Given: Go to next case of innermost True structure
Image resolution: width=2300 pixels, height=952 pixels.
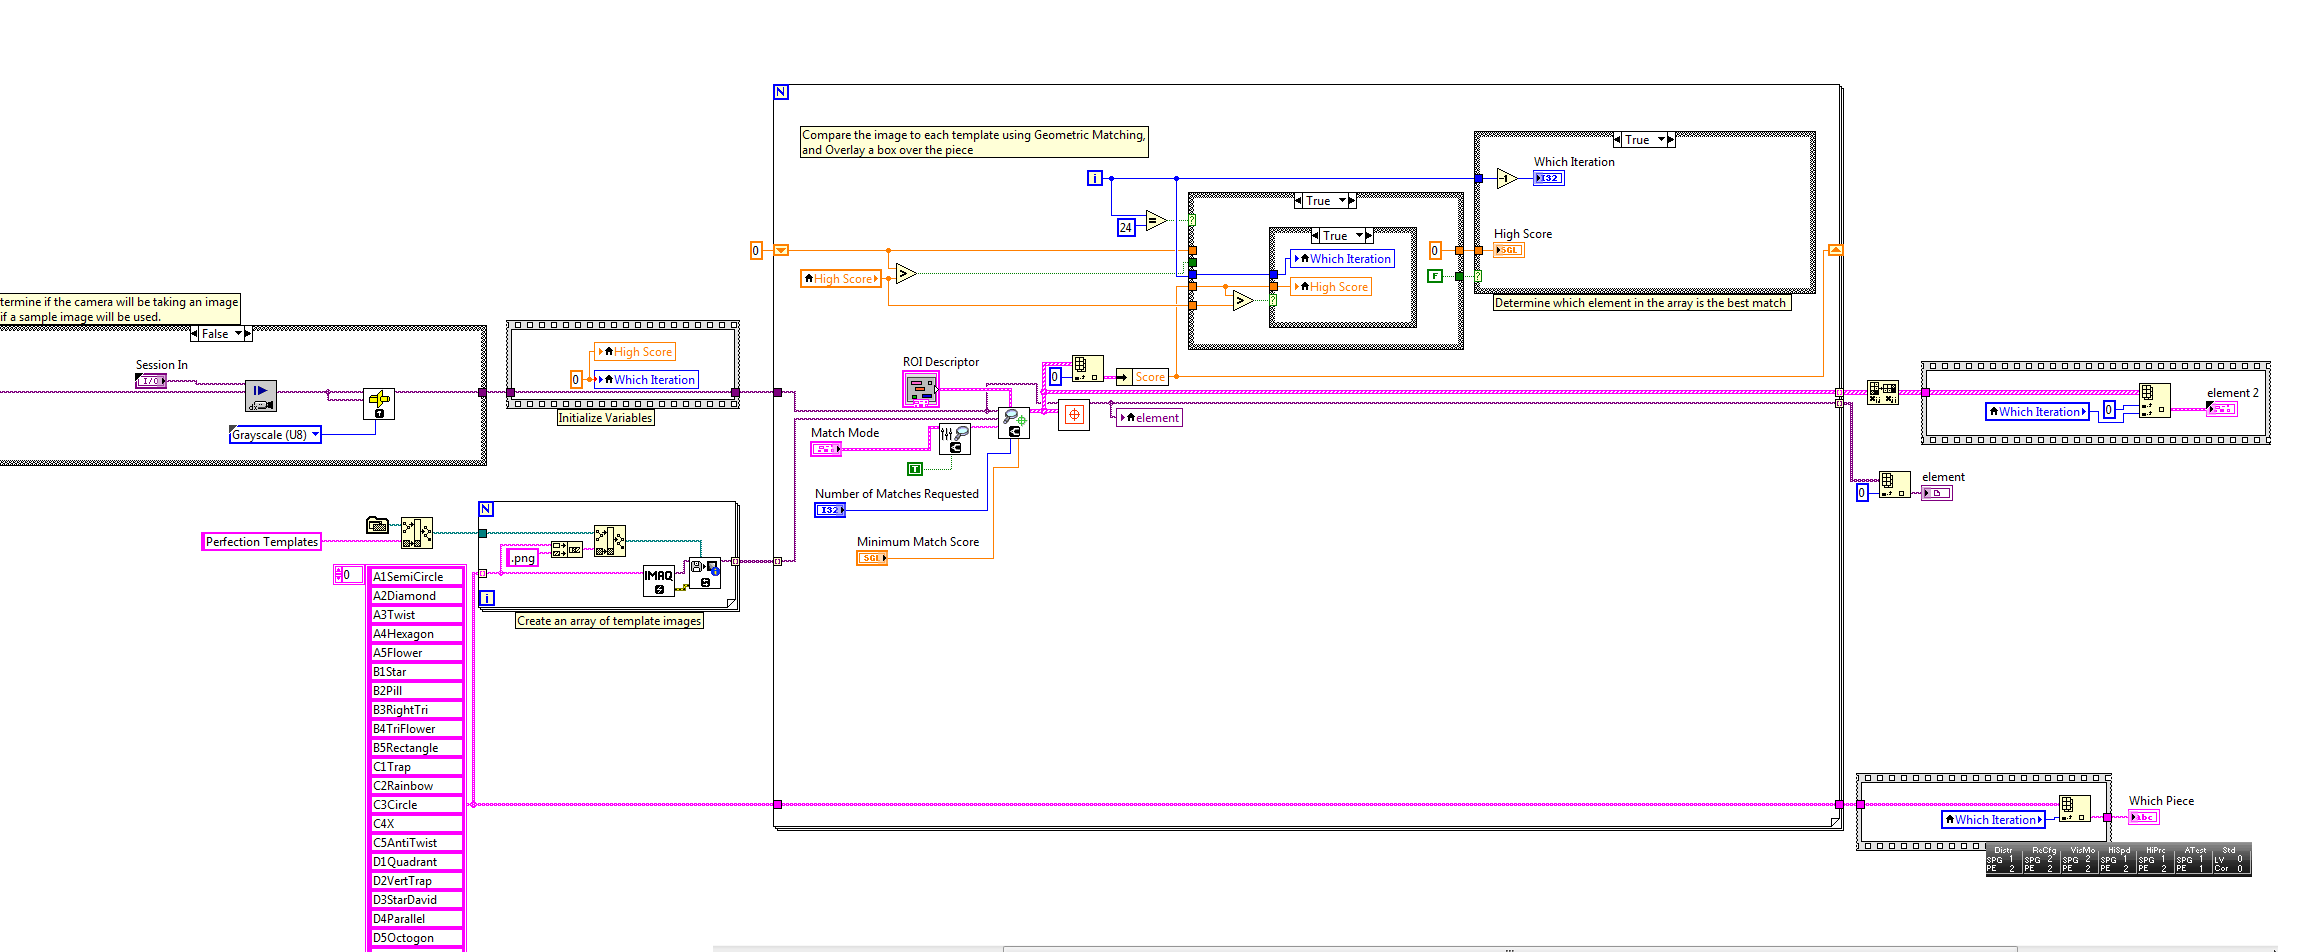Looking at the screenshot, I should [x=1369, y=236].
